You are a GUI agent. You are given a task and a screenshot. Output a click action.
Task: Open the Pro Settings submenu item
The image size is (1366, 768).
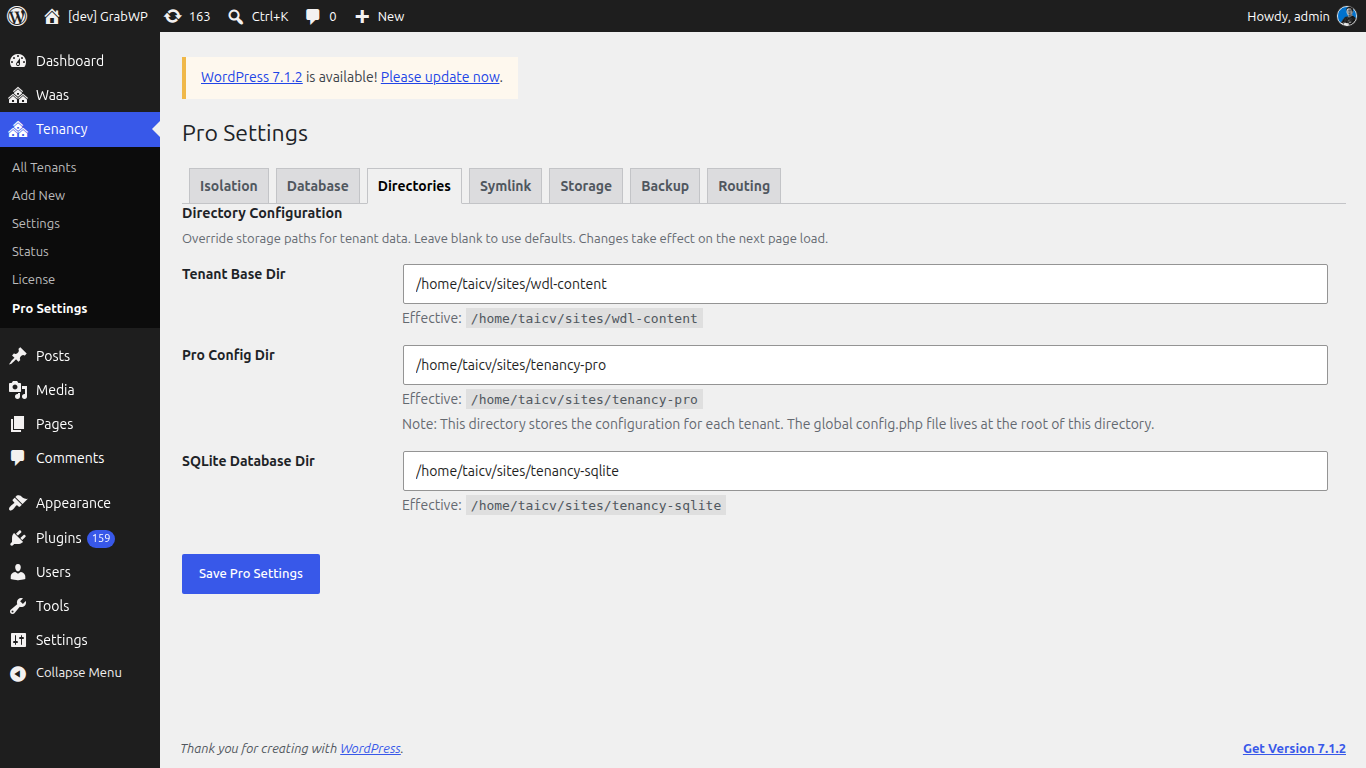(x=50, y=308)
